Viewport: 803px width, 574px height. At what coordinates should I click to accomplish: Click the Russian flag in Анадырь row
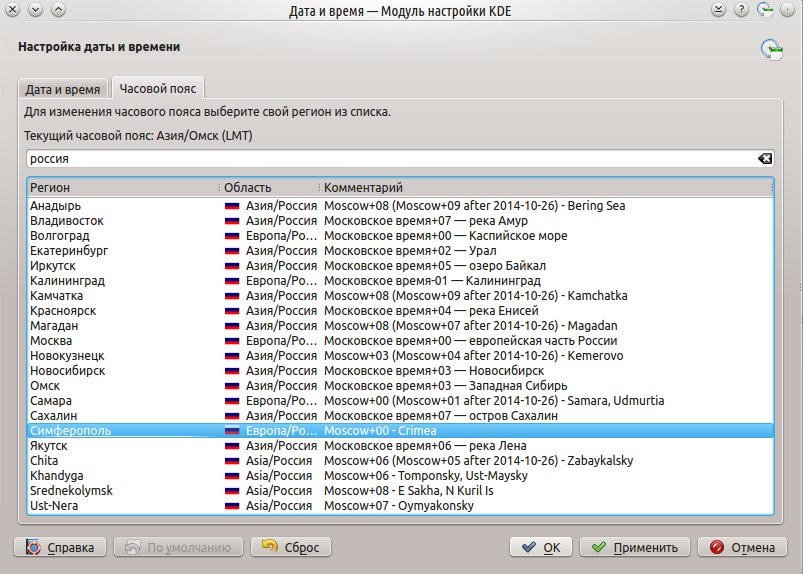(x=232, y=206)
